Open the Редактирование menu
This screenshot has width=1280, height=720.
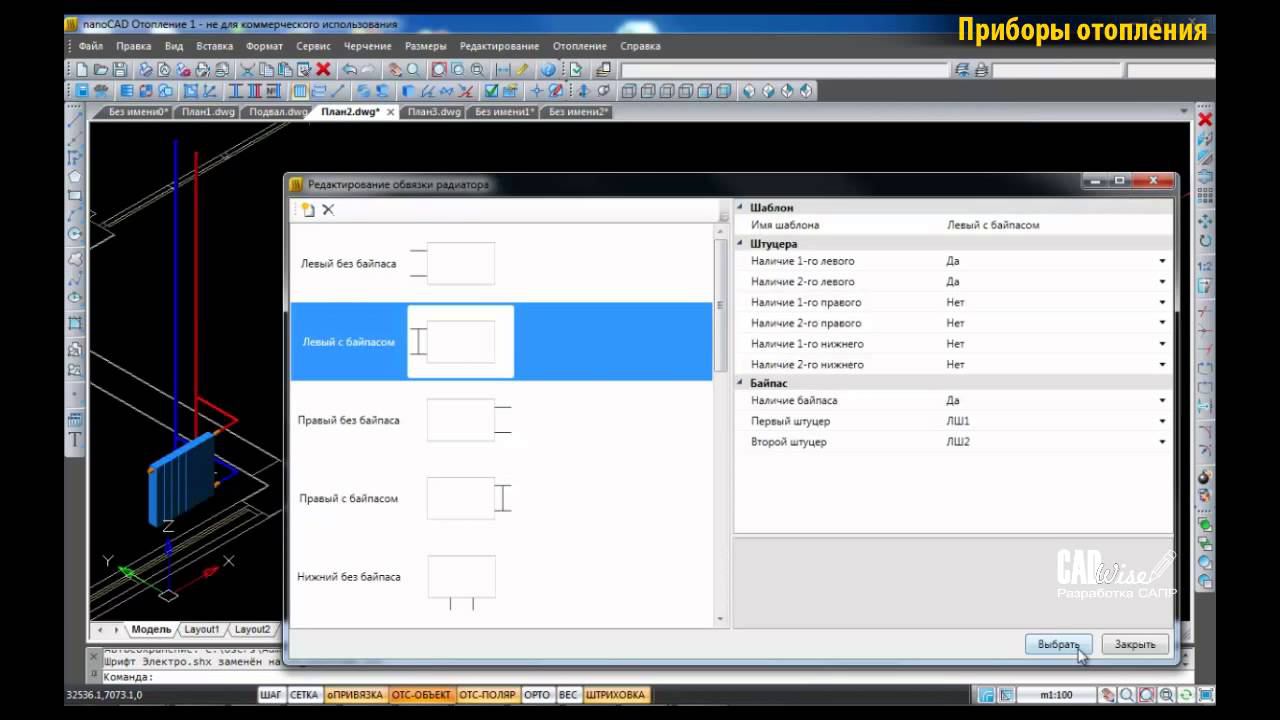(x=499, y=46)
